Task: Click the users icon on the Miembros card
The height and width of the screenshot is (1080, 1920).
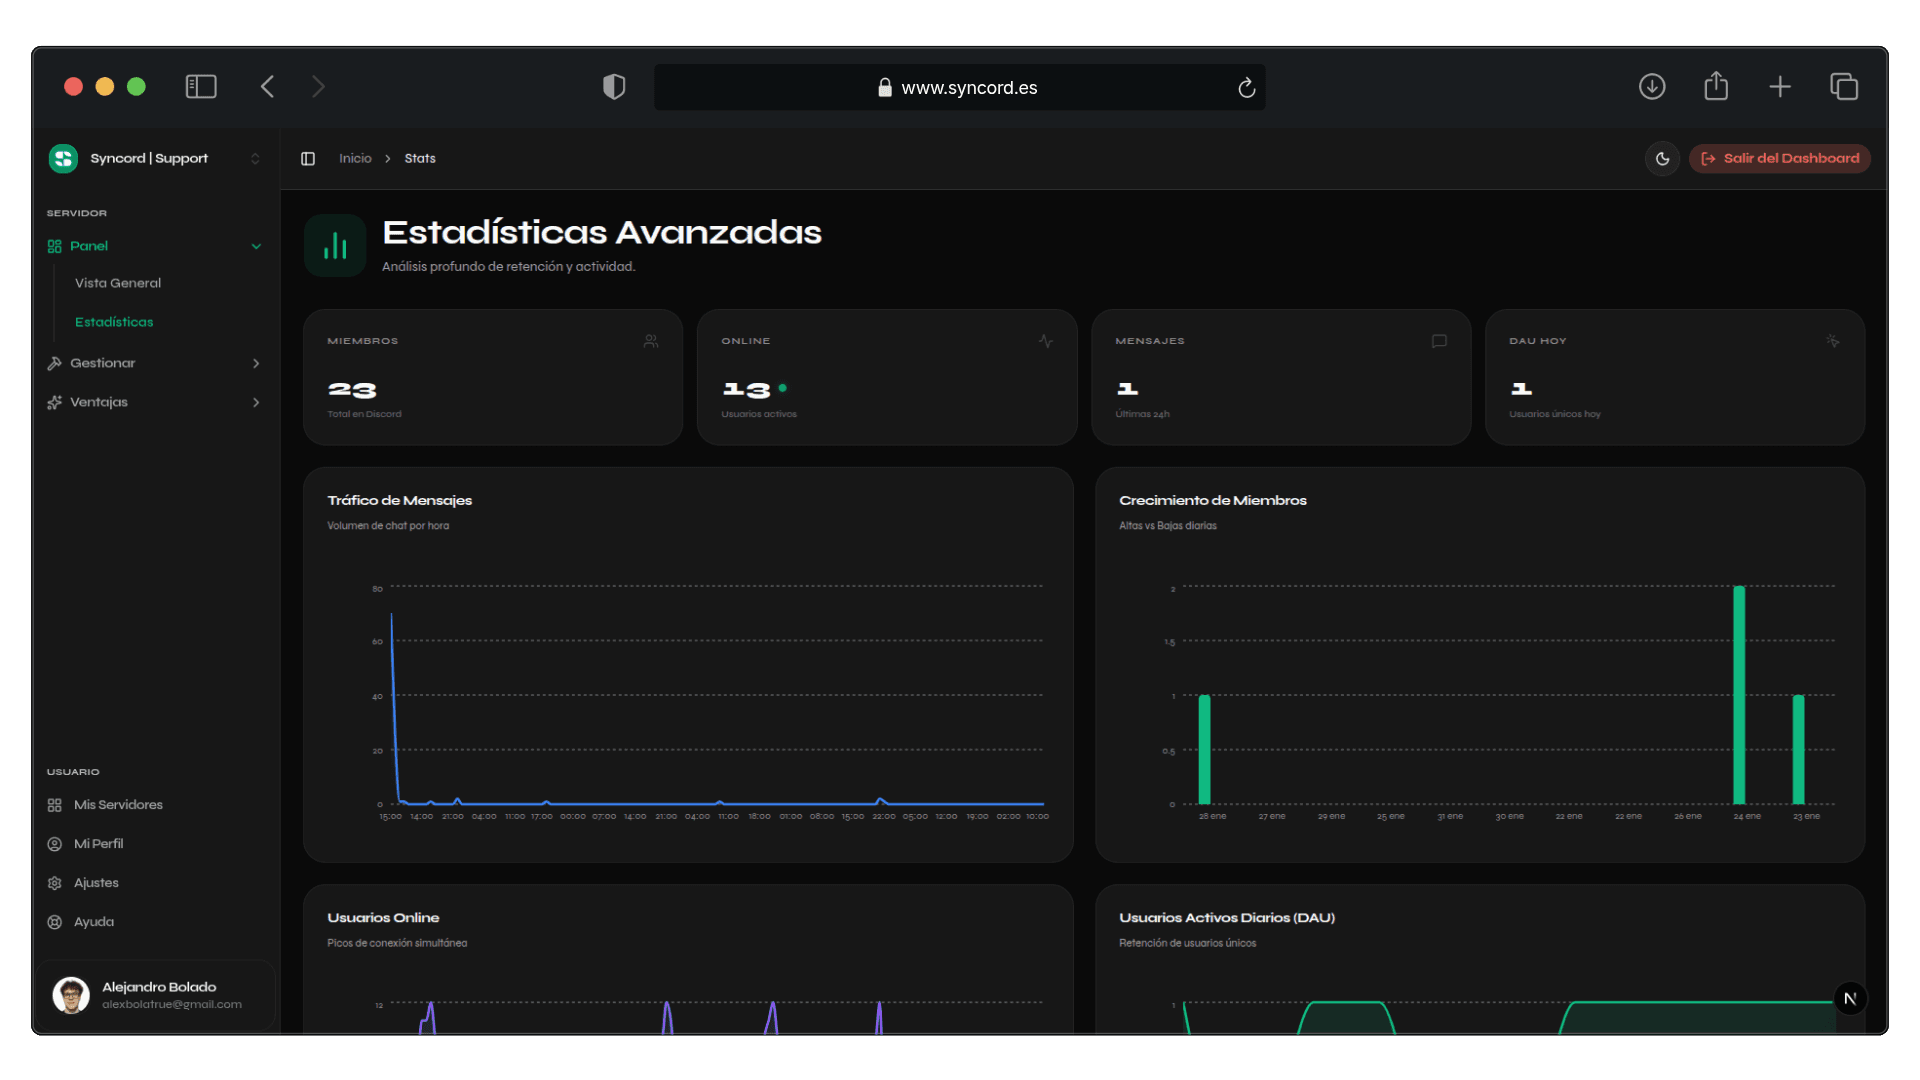Action: click(650, 341)
